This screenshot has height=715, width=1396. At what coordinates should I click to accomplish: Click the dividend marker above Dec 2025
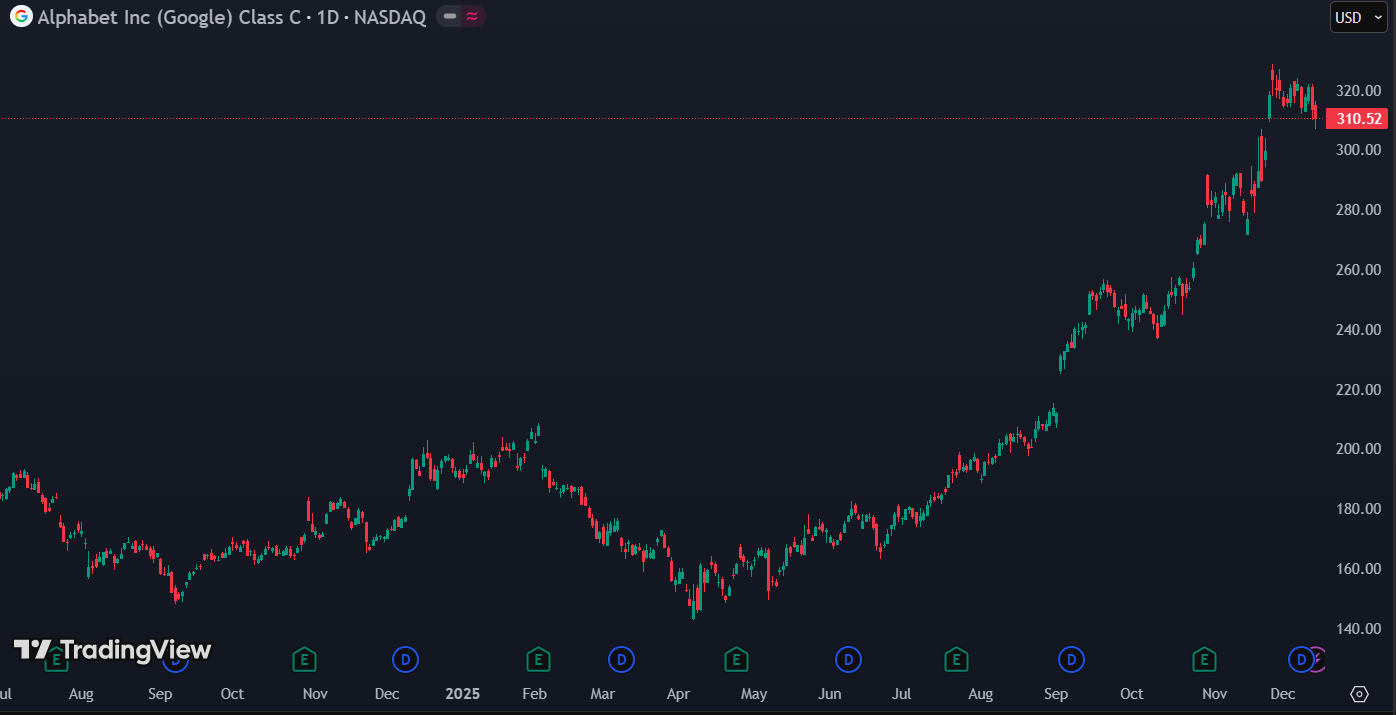point(1301,659)
